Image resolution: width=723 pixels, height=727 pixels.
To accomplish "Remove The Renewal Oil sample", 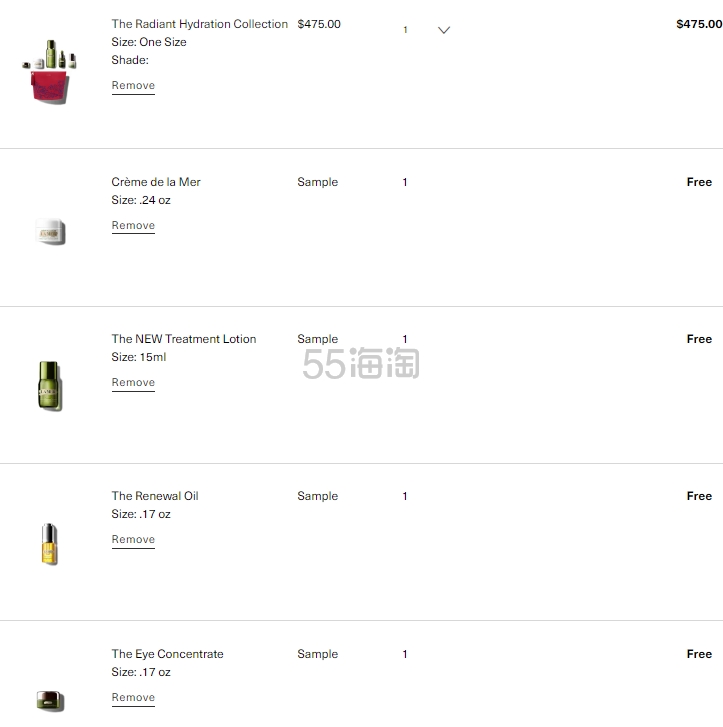I will (x=133, y=540).
